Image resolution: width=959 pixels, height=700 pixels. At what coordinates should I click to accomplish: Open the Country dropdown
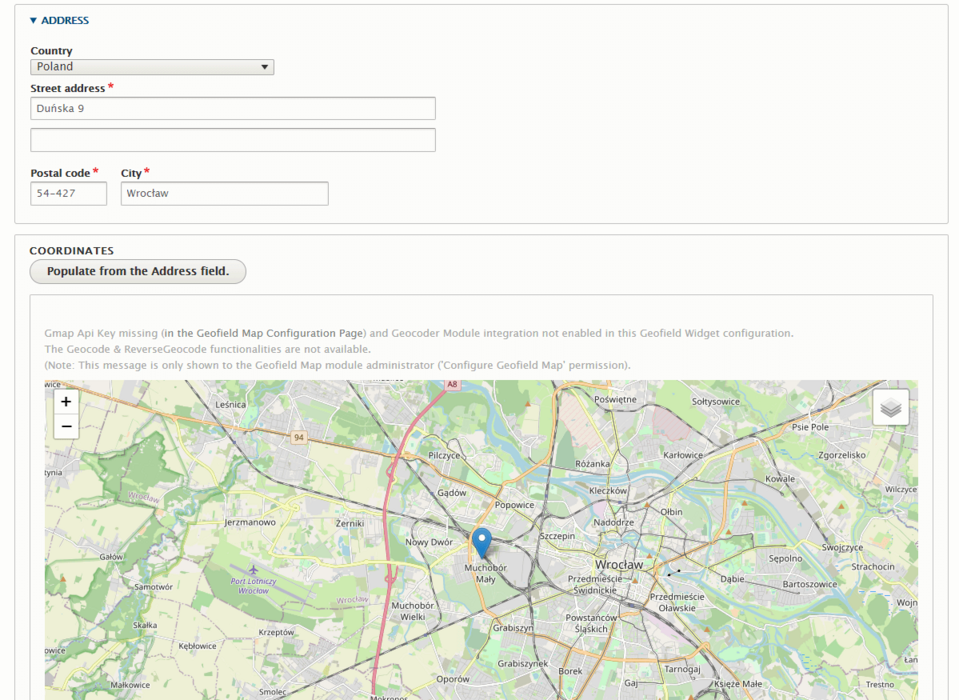pos(264,66)
